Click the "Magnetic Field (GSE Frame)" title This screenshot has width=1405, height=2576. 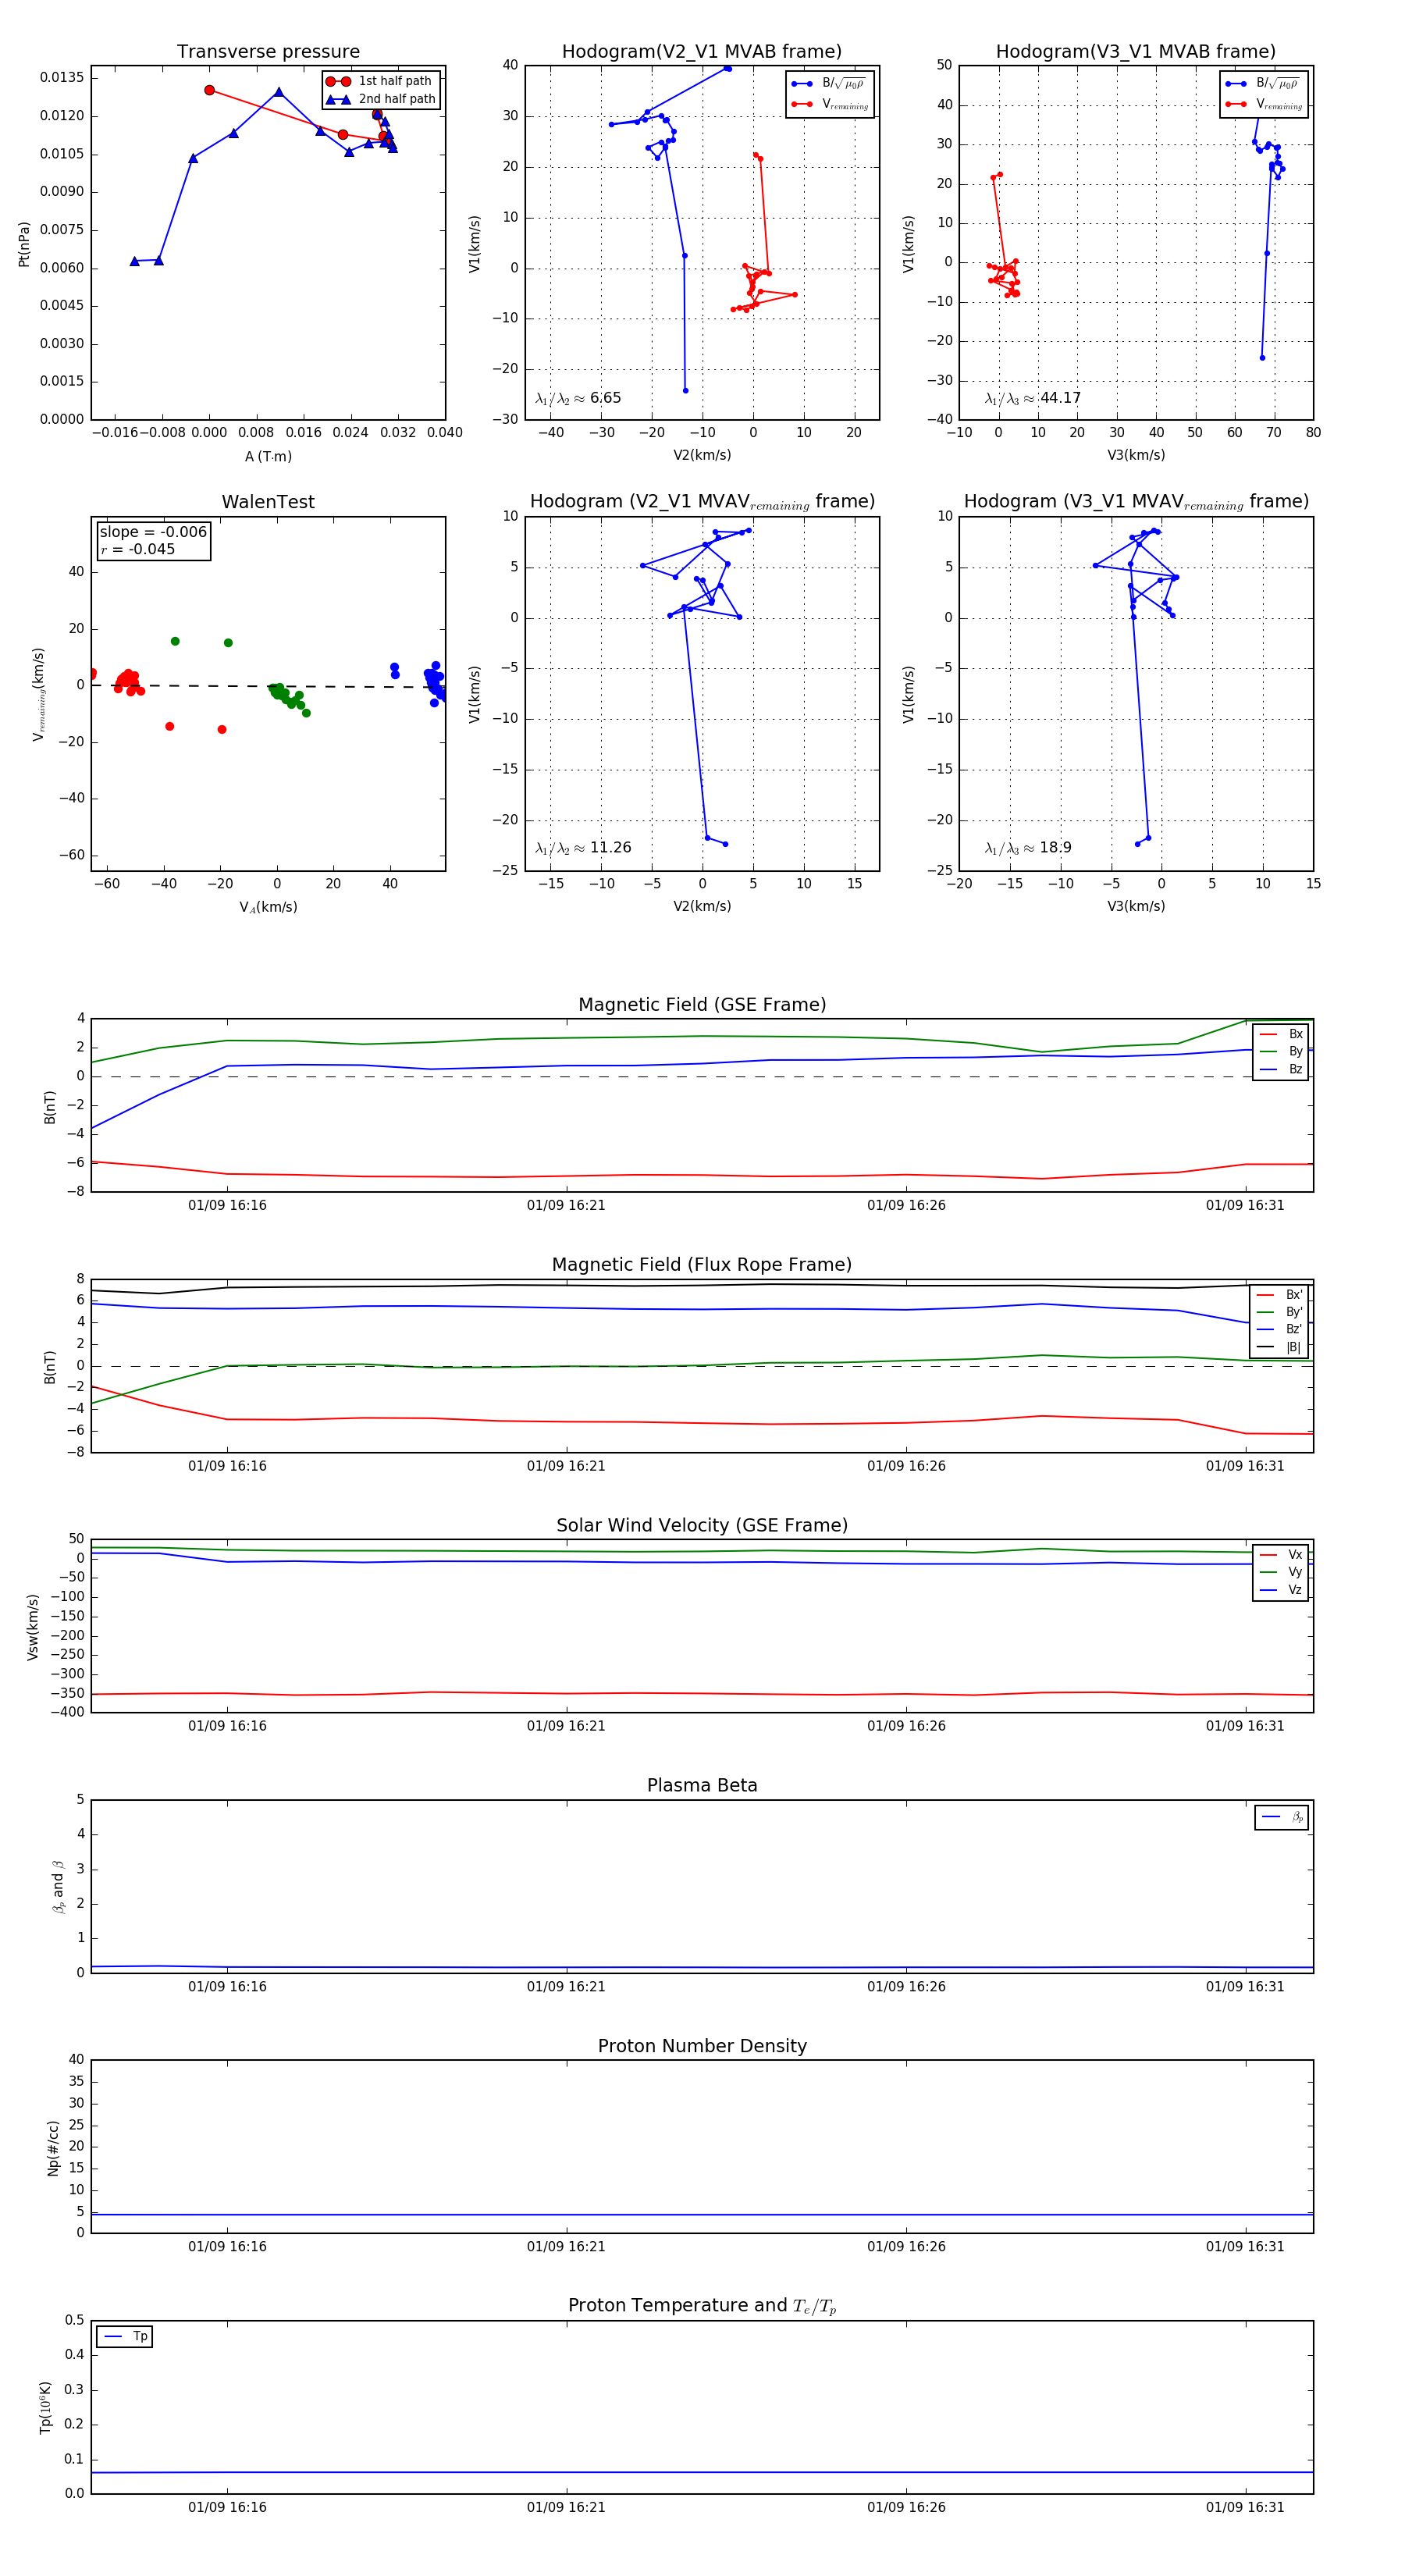click(702, 1005)
